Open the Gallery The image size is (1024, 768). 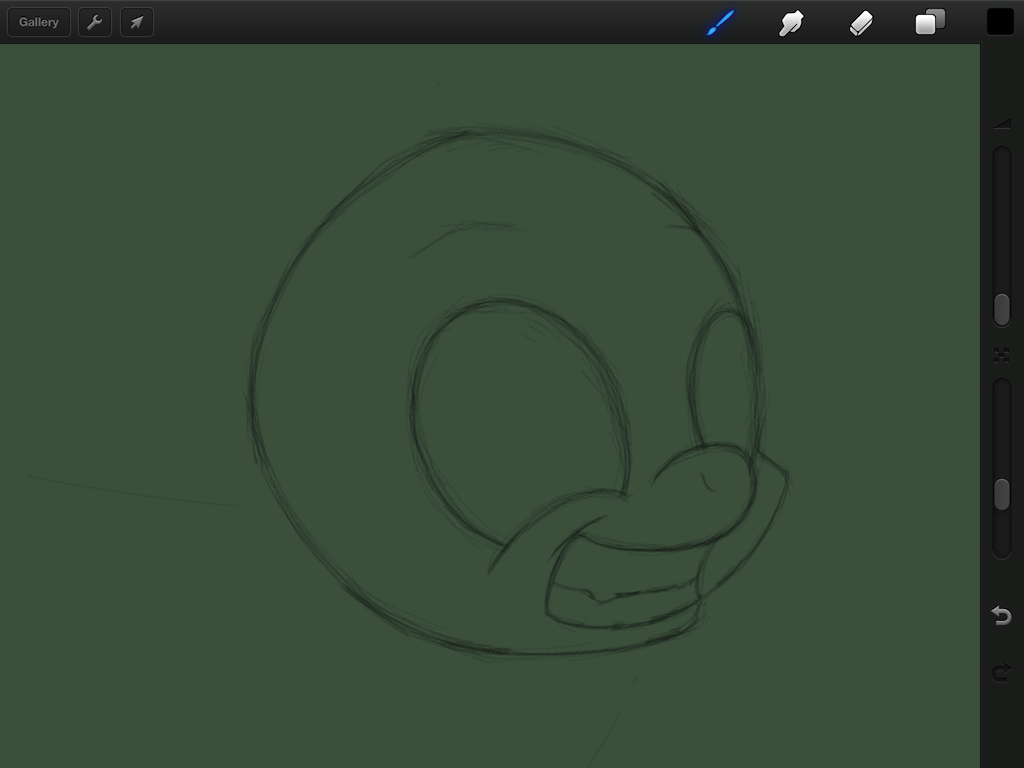[39, 22]
